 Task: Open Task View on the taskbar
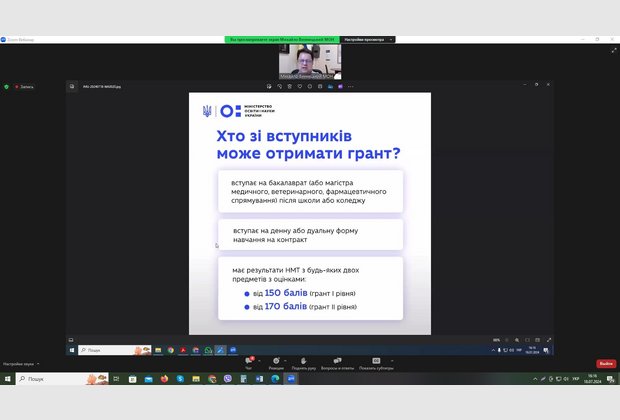click(115, 379)
